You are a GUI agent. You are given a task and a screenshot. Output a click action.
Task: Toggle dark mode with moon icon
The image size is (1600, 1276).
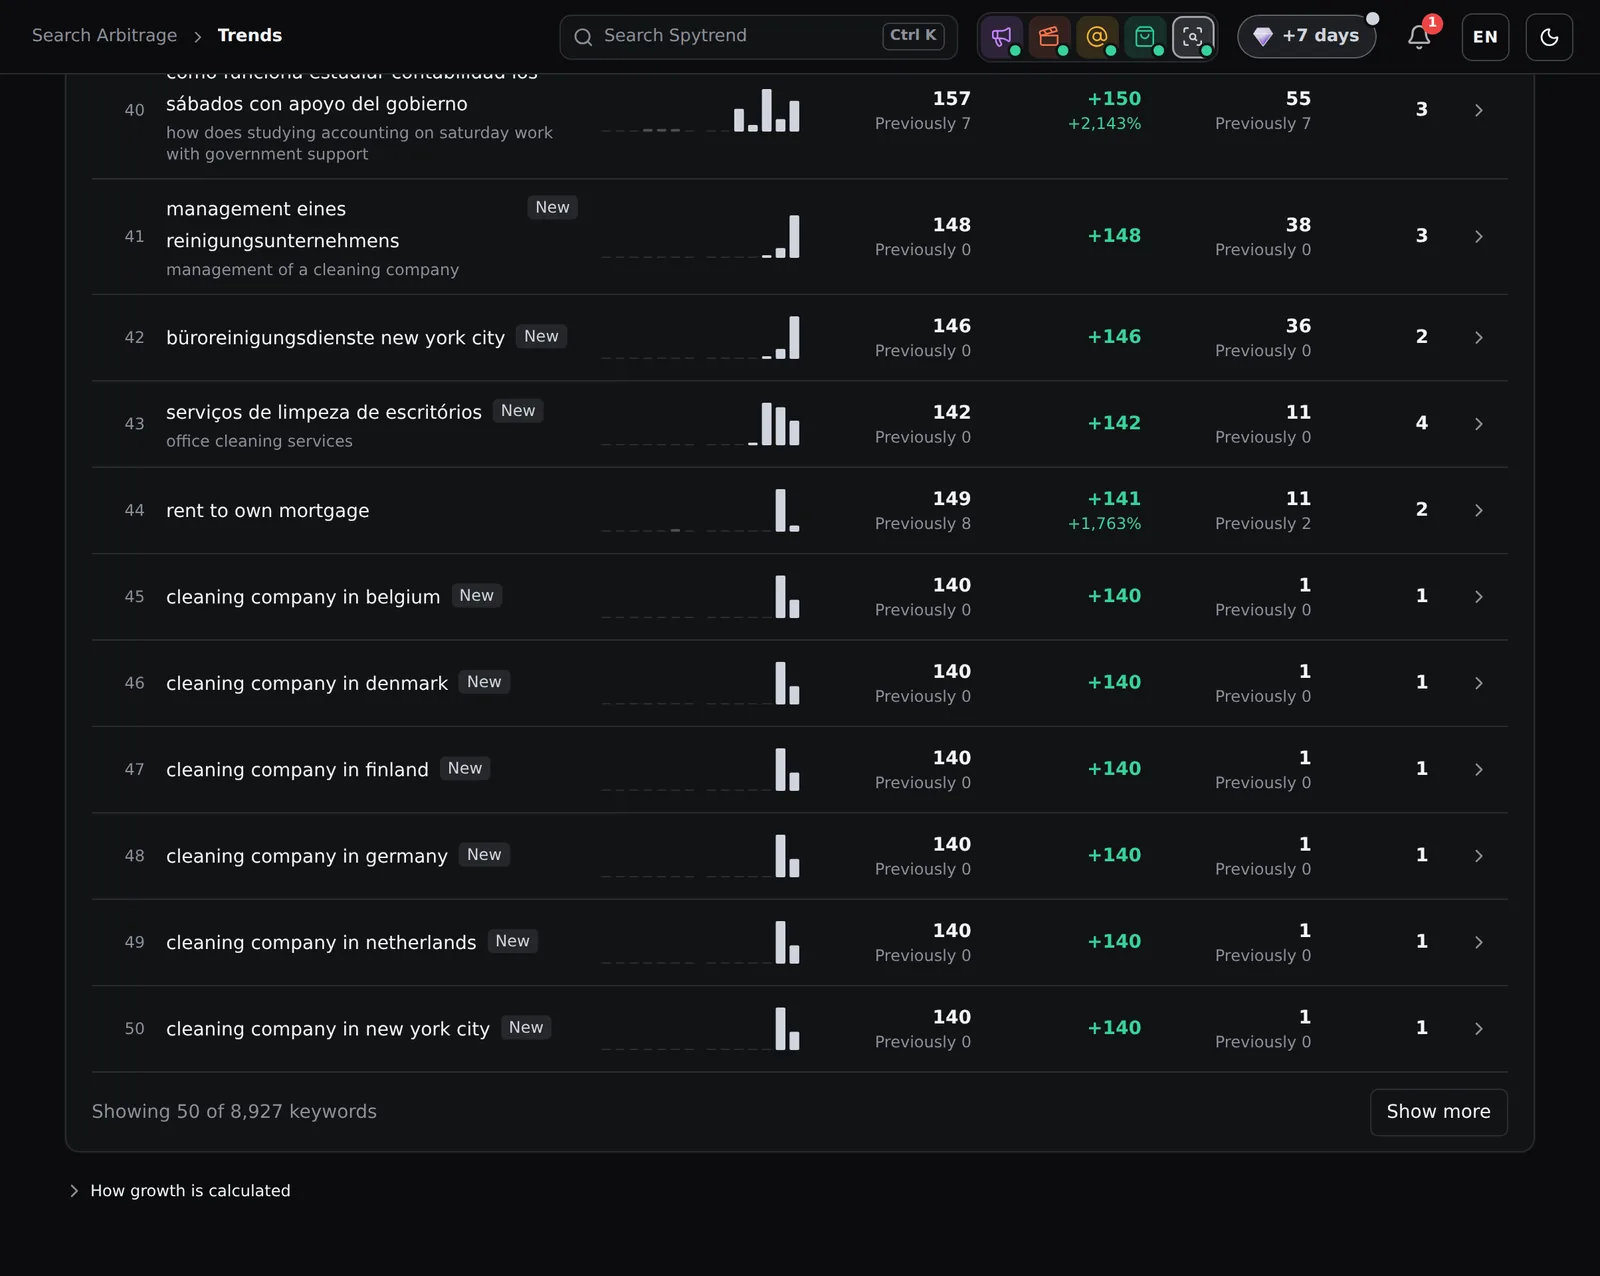1549,37
